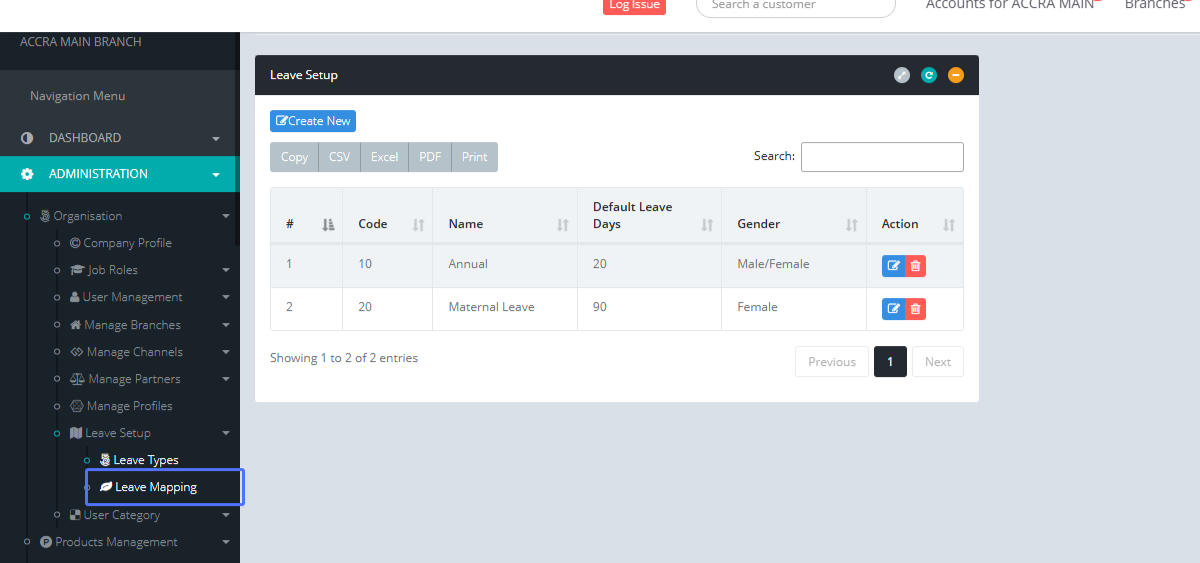
Task: Expand the User Management submenu
Action: [226, 298]
